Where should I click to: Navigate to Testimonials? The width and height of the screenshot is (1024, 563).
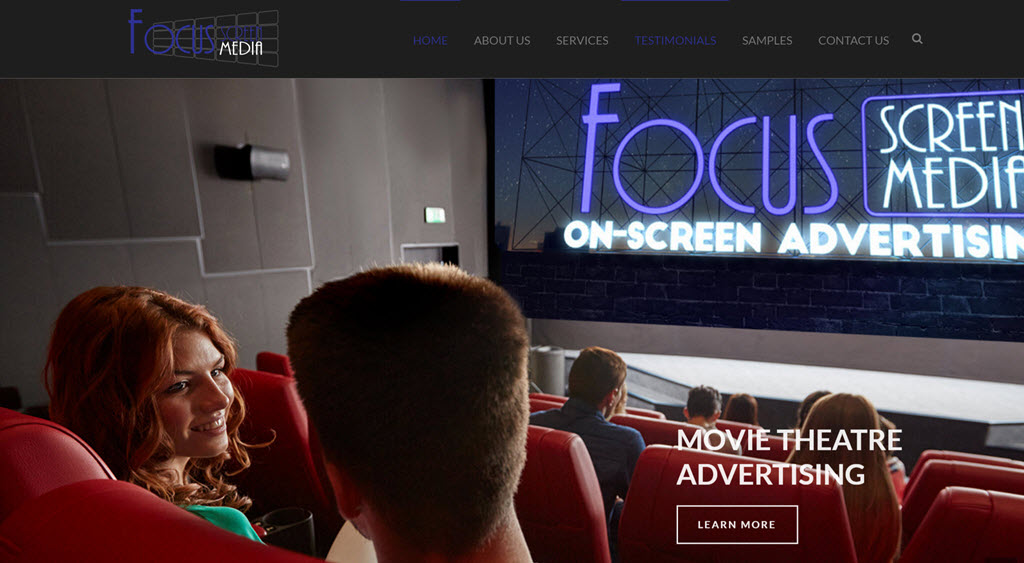click(x=675, y=40)
